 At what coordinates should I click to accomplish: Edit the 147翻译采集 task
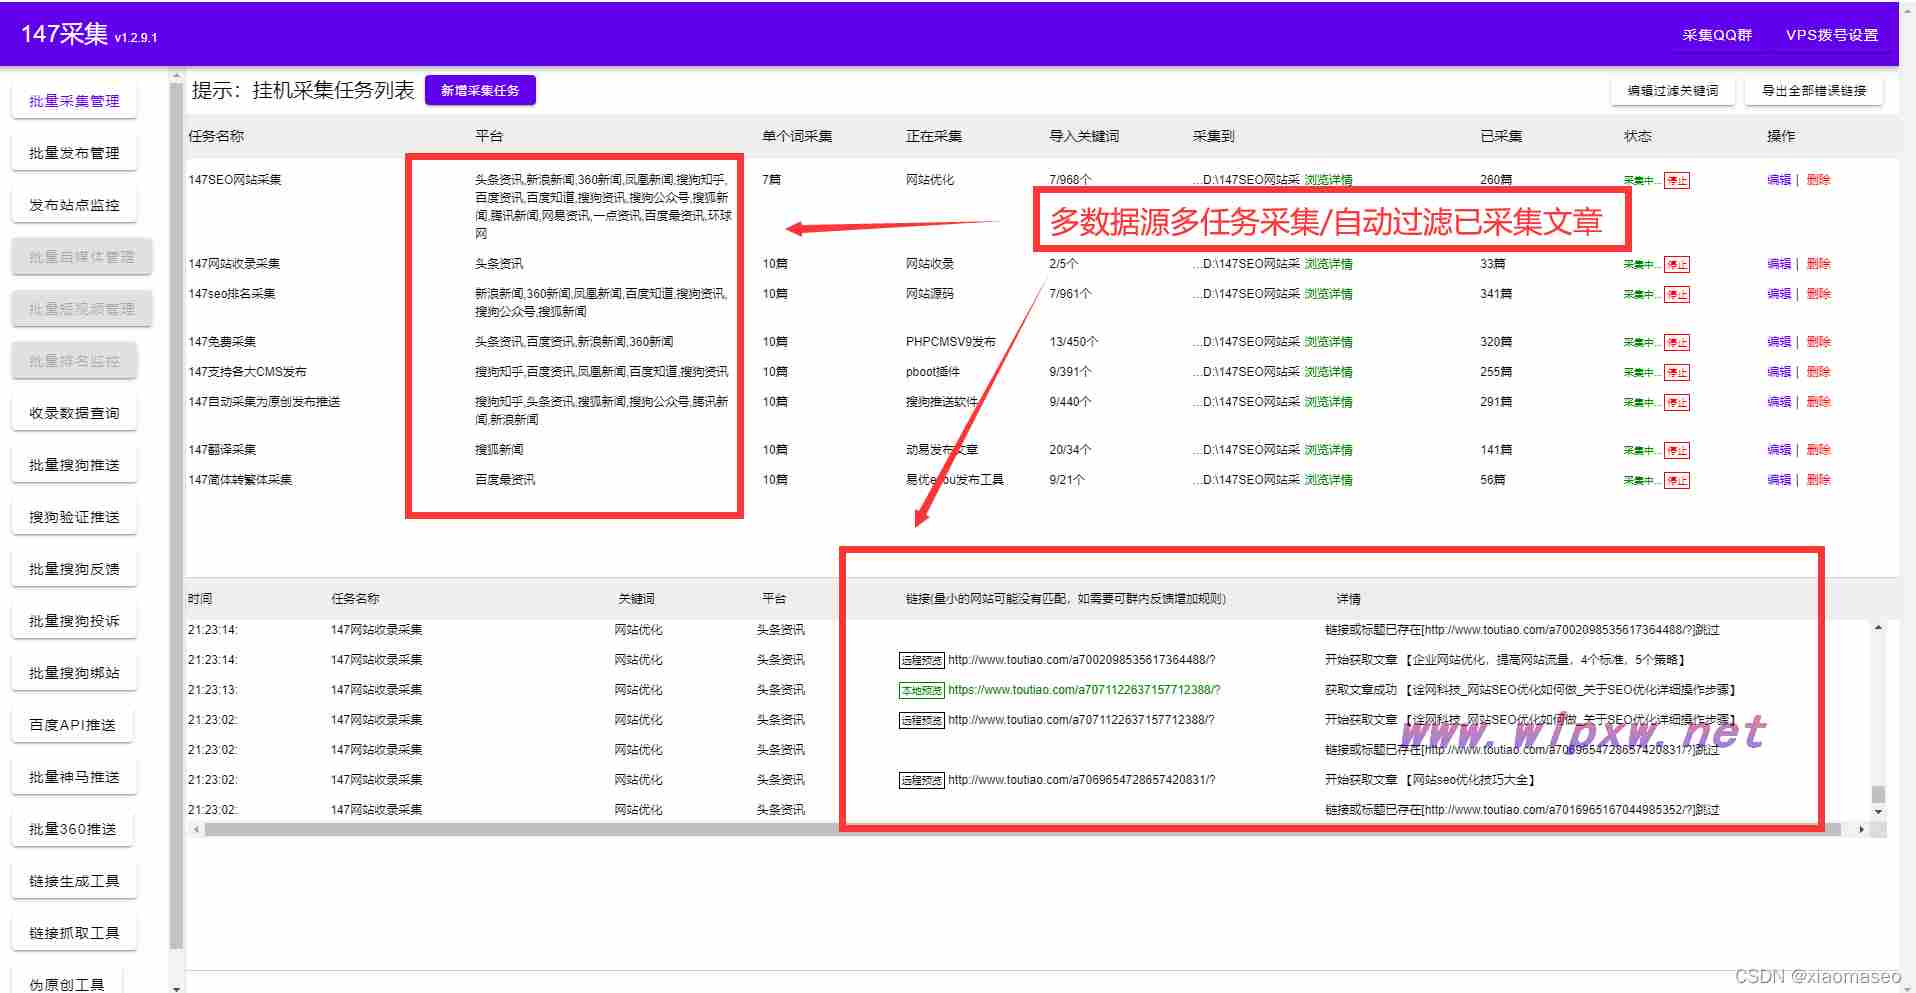(x=1779, y=450)
